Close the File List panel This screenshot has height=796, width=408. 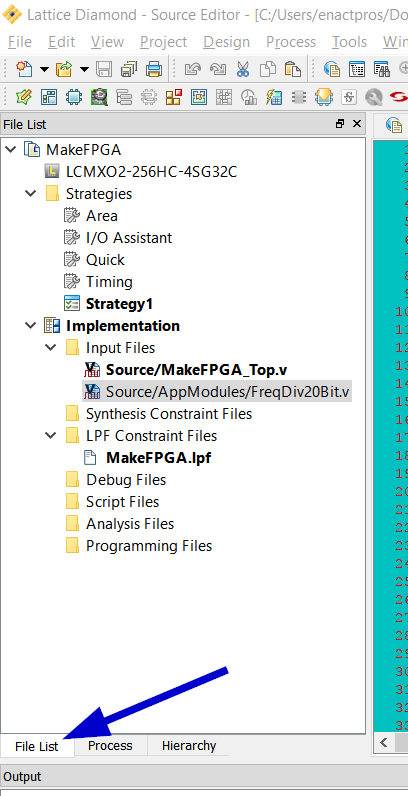(x=357, y=123)
